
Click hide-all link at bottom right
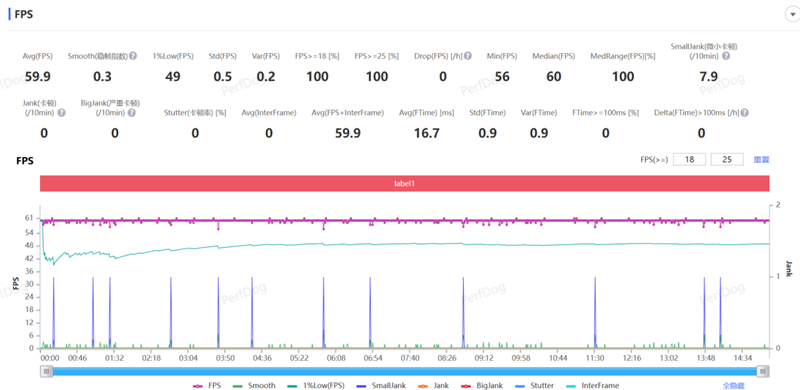coord(733,386)
